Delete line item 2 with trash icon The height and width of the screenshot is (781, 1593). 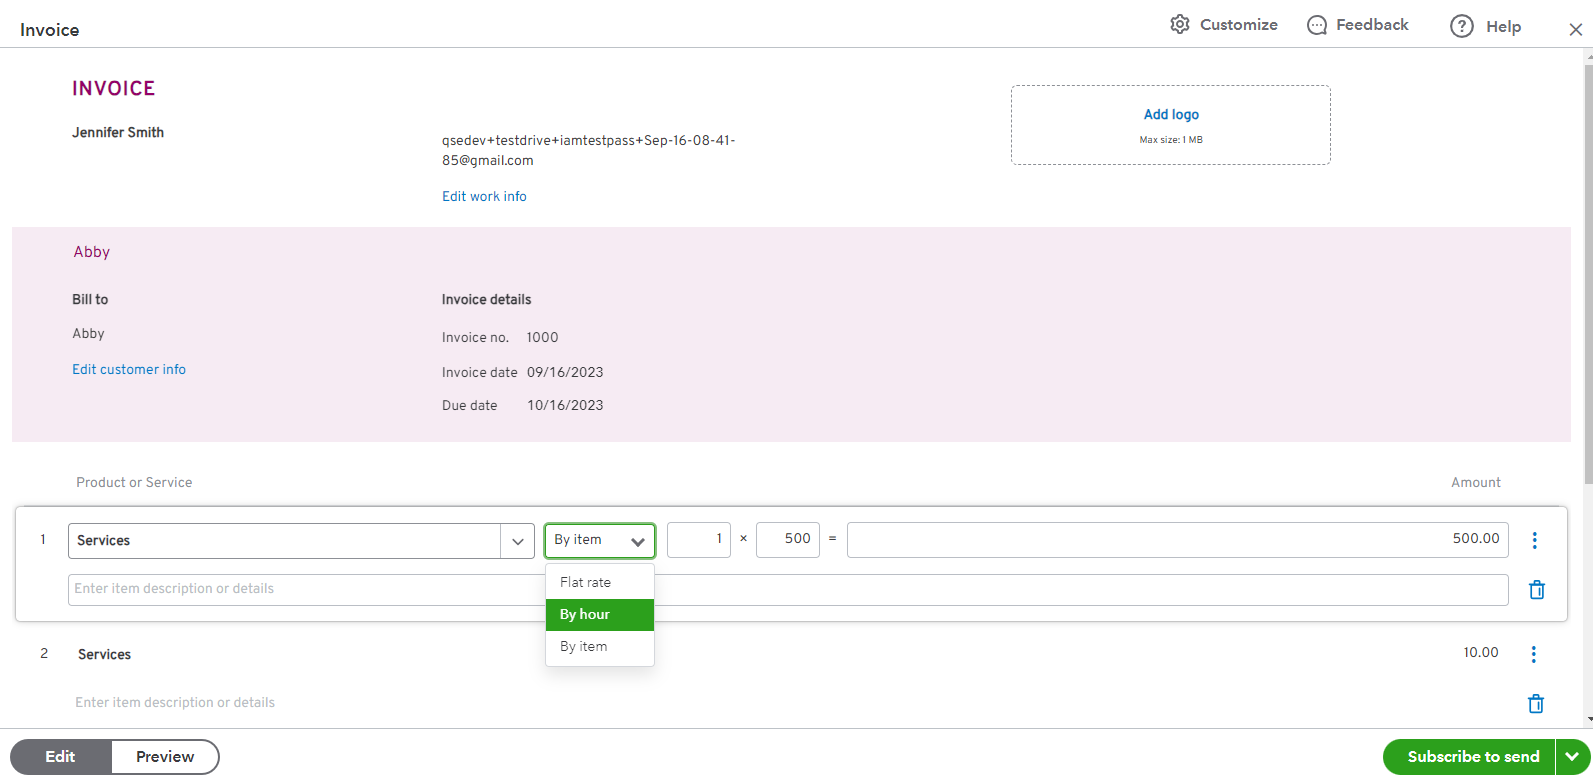(1535, 704)
